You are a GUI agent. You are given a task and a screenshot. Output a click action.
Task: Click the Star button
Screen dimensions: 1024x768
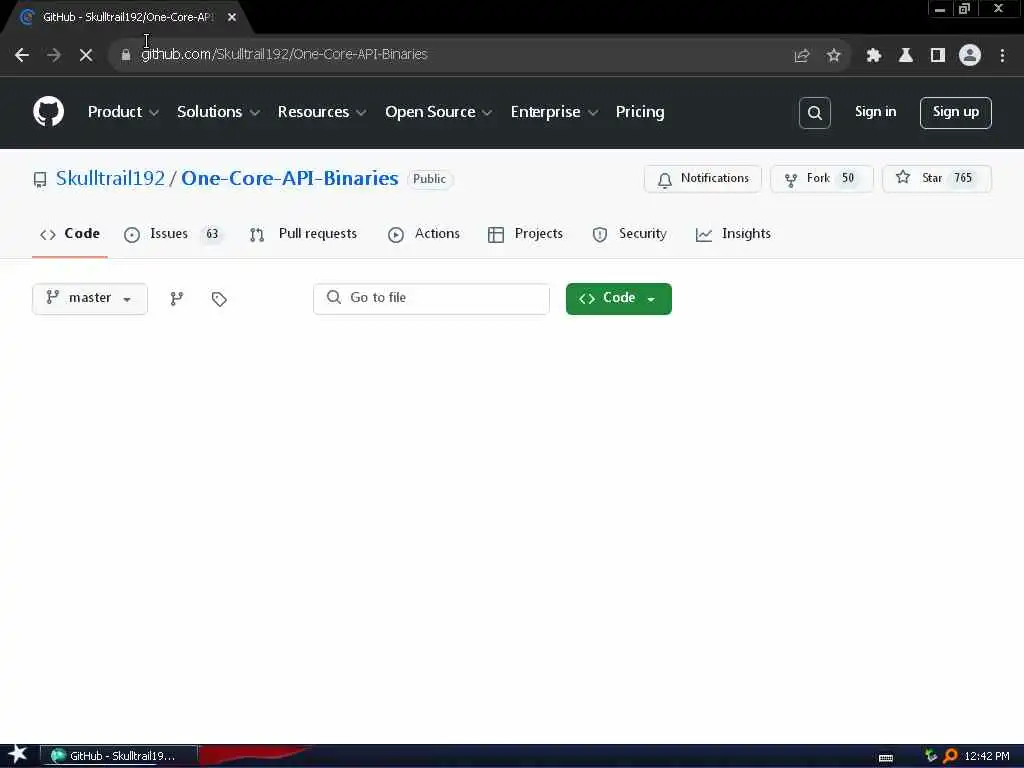coord(936,178)
